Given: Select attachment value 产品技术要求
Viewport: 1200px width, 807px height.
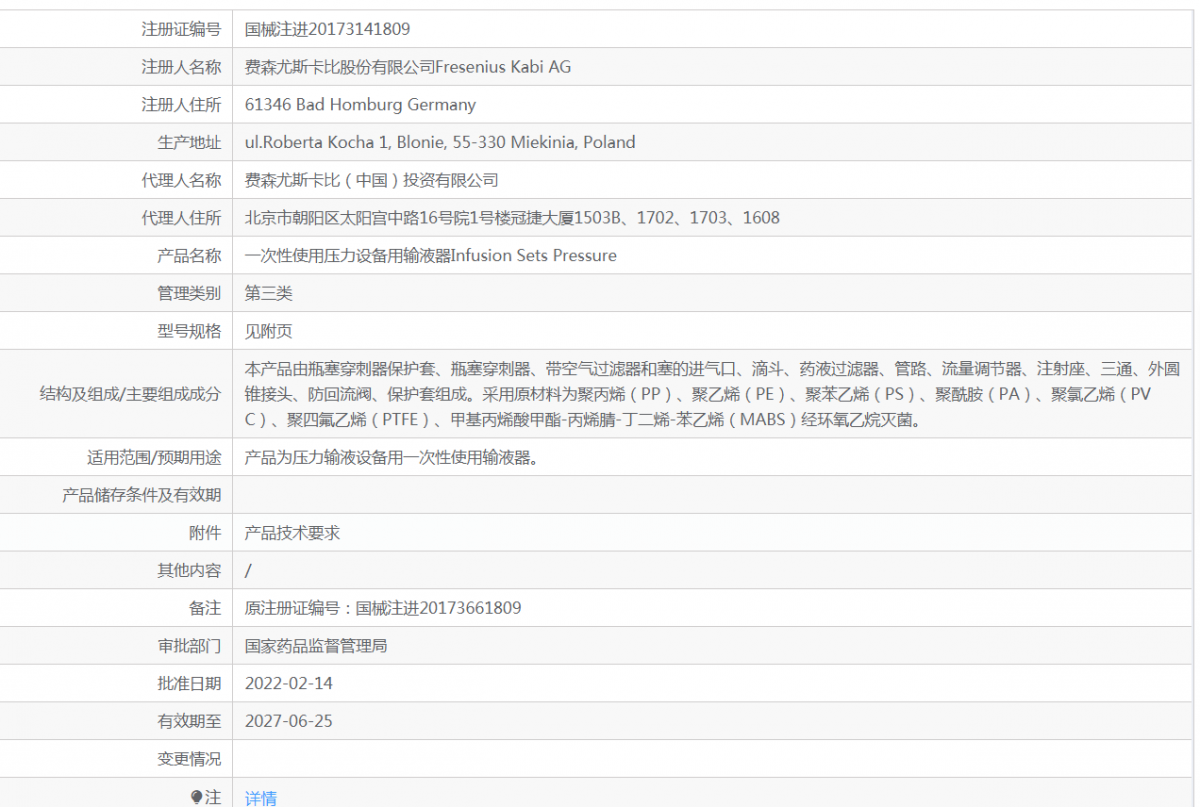Looking at the screenshot, I should 293,533.
